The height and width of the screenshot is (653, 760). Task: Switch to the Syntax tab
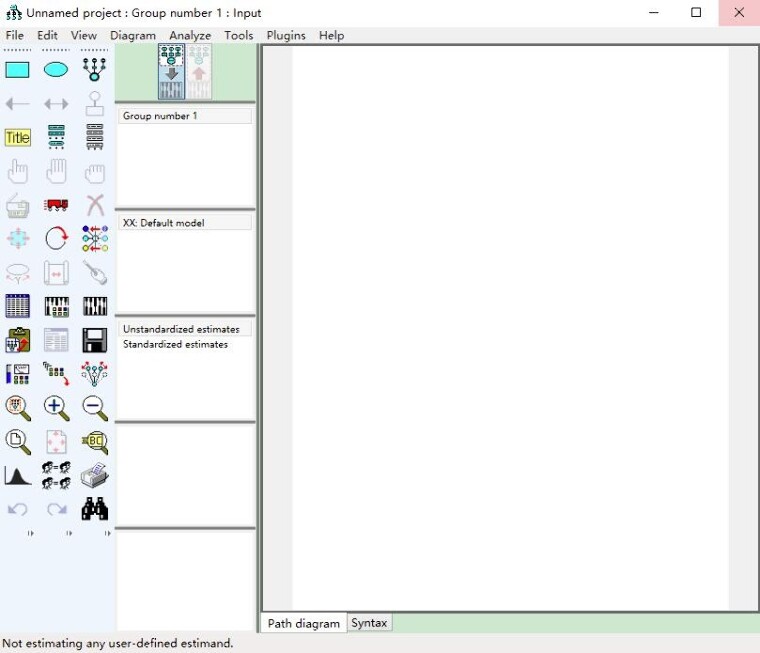[369, 623]
